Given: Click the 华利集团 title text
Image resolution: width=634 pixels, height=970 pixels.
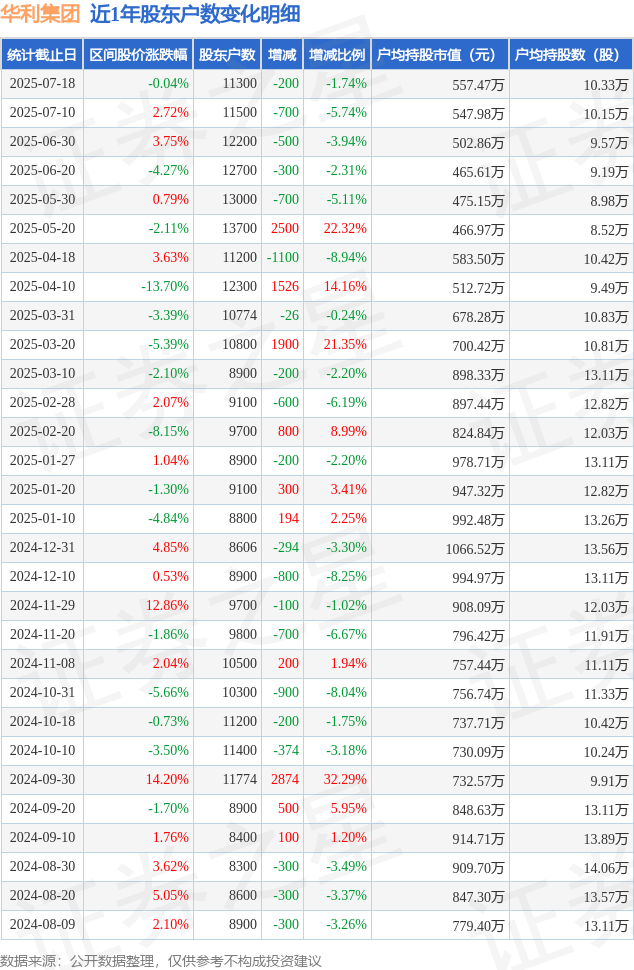Looking at the screenshot, I should [x=40, y=14].
